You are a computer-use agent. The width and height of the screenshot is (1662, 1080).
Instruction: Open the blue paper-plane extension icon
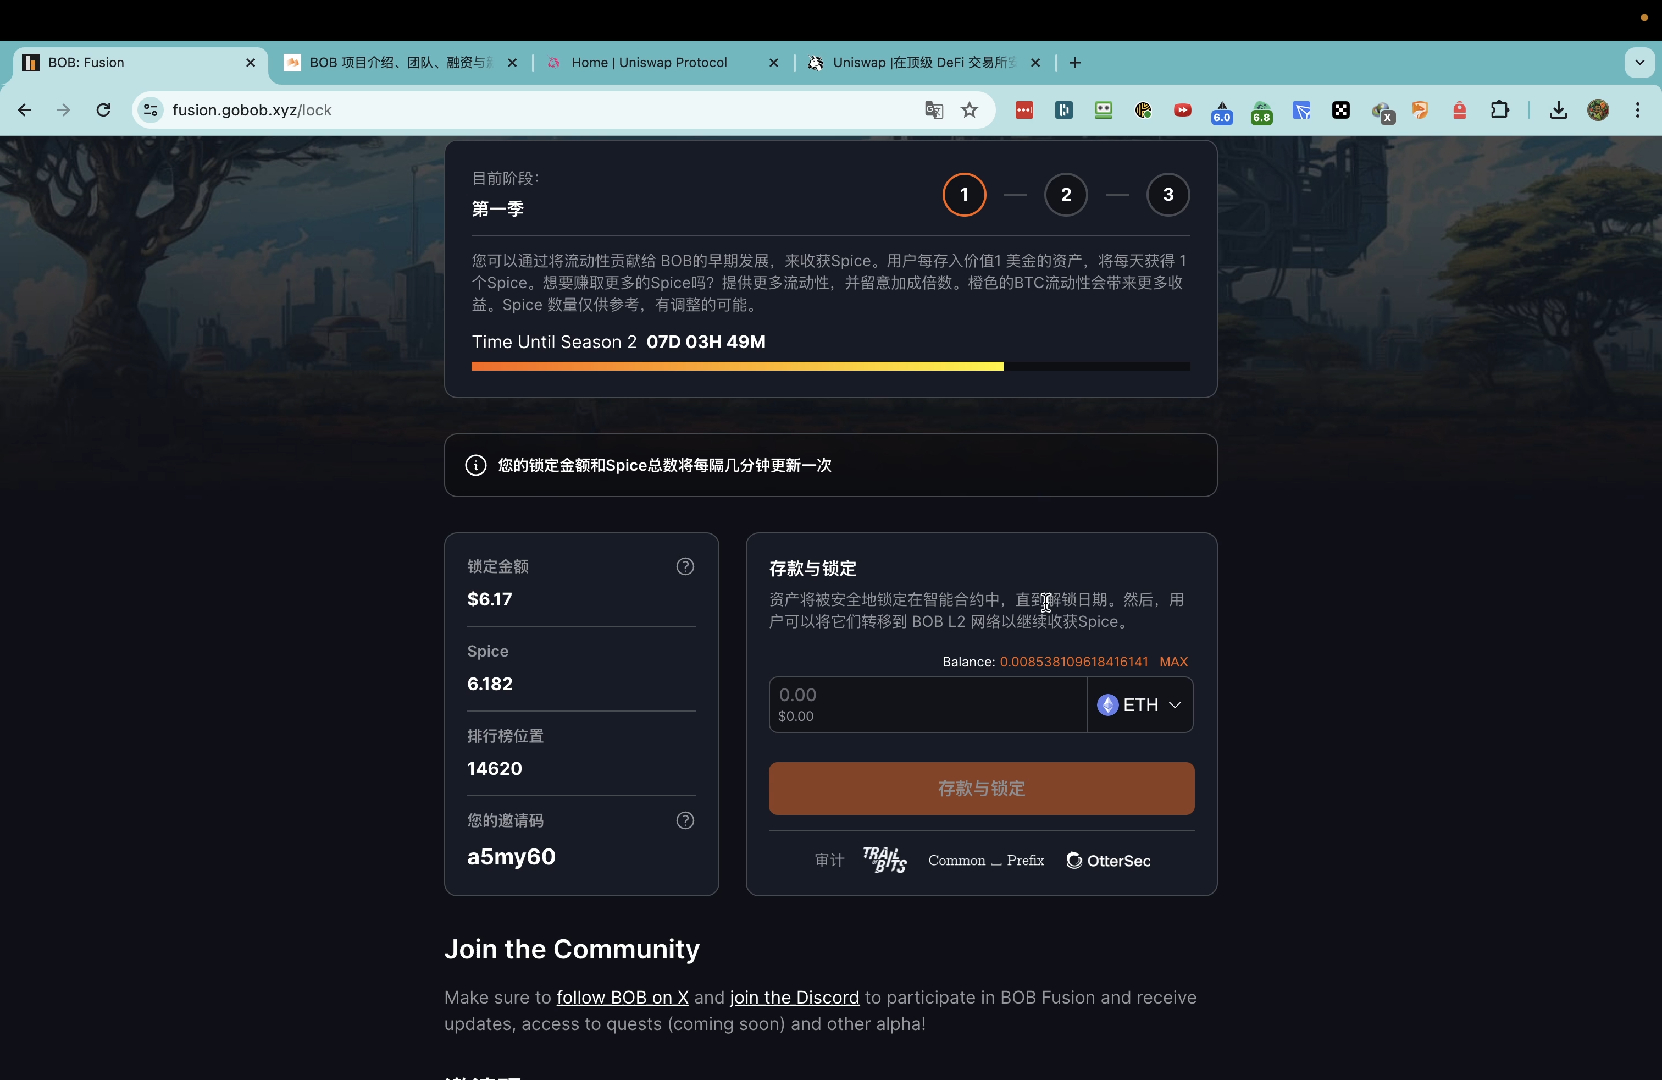[1301, 110]
